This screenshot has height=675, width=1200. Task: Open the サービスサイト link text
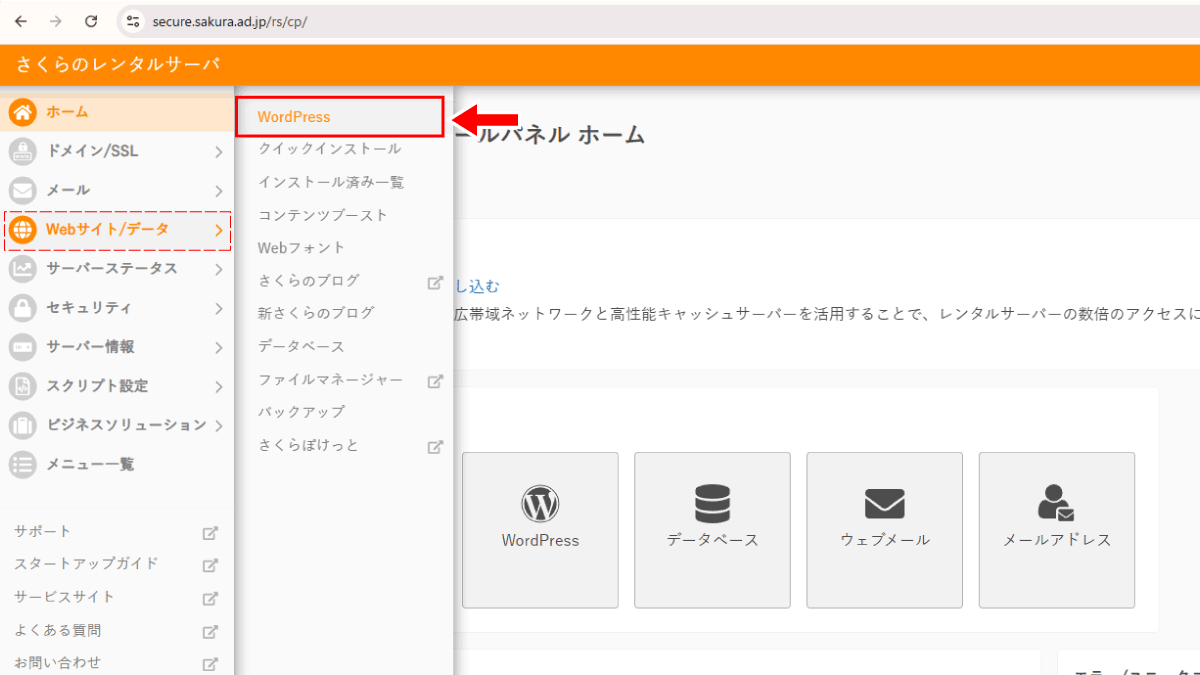(64, 597)
